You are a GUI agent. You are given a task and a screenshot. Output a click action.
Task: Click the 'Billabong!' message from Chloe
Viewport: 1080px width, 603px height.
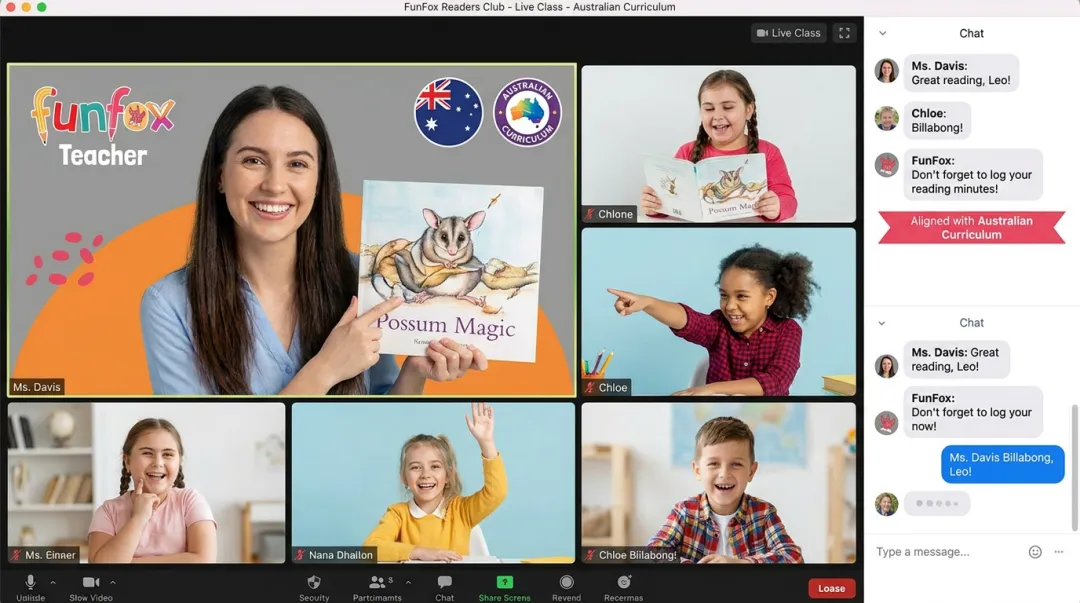click(937, 121)
